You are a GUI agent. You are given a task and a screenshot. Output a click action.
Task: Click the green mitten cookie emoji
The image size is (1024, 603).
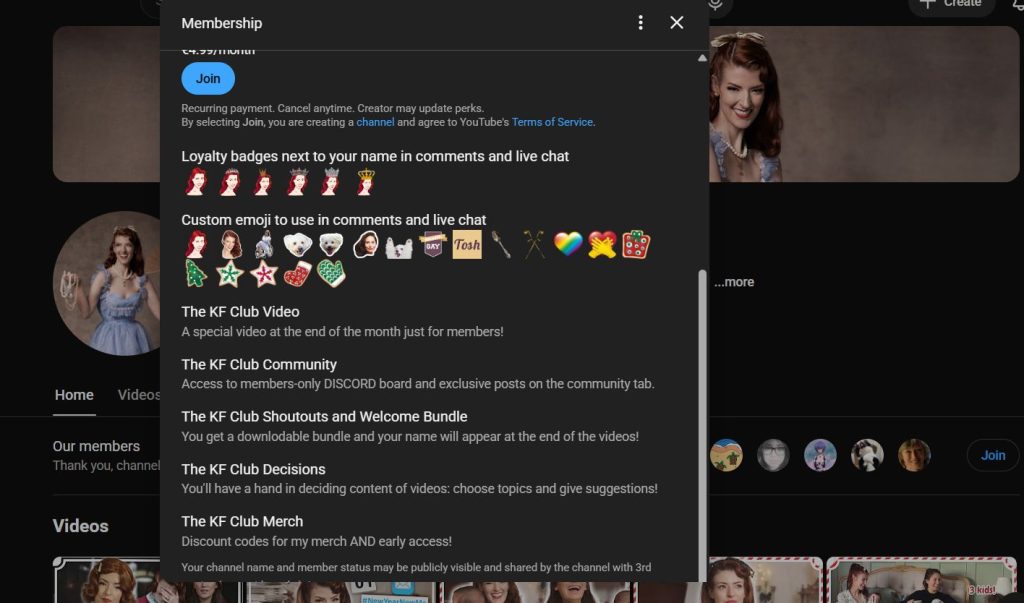click(331, 273)
